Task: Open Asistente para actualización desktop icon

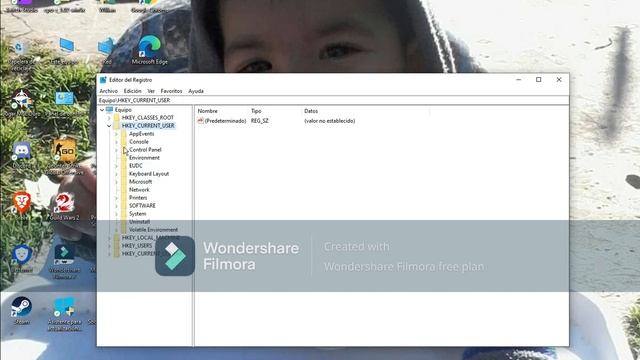Action: [64, 313]
